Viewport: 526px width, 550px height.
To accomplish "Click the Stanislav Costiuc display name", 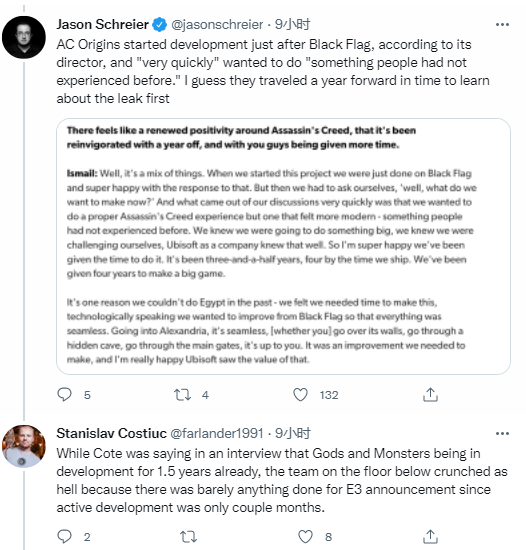I will coord(112,434).
